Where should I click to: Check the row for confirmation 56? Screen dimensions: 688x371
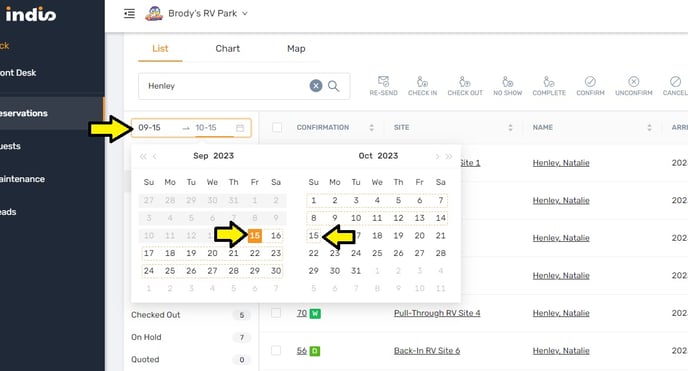pyautogui.click(x=276, y=350)
